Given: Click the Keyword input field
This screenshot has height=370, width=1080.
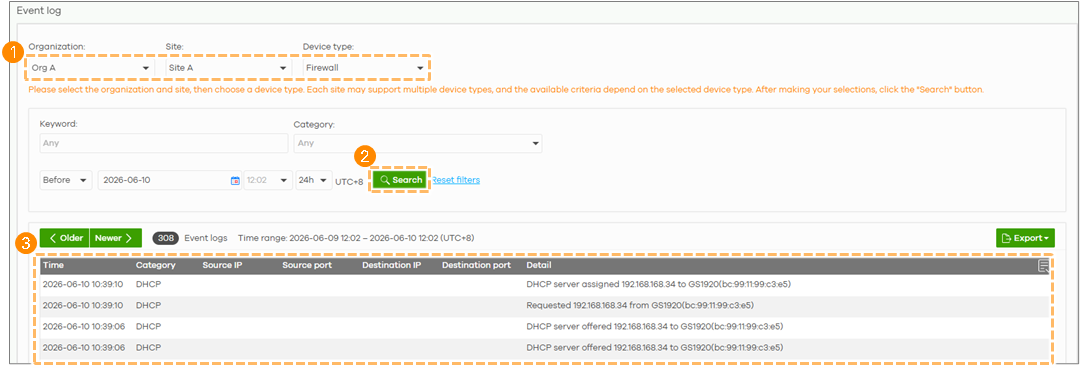Looking at the screenshot, I should point(163,143).
